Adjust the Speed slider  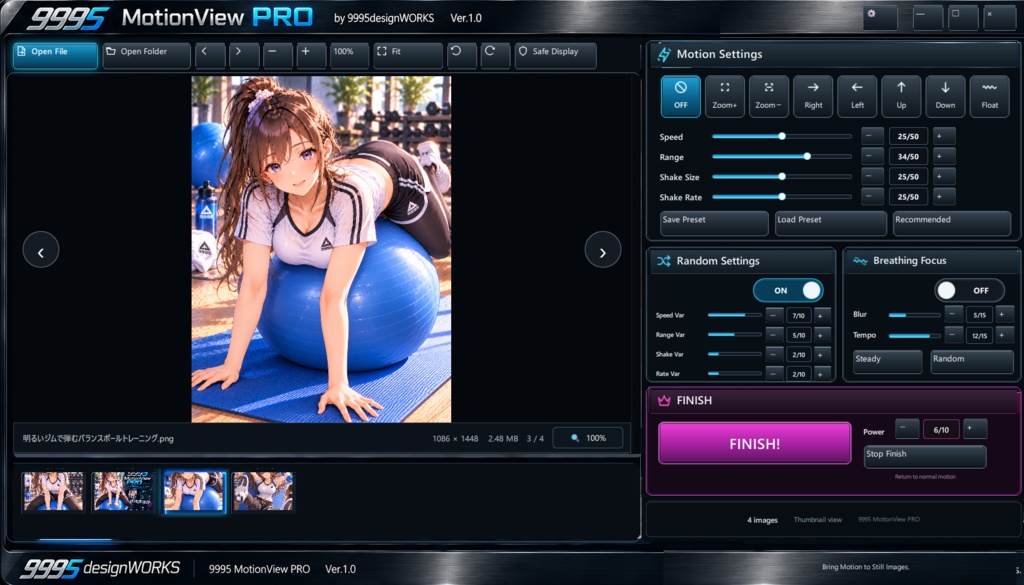[782, 136]
